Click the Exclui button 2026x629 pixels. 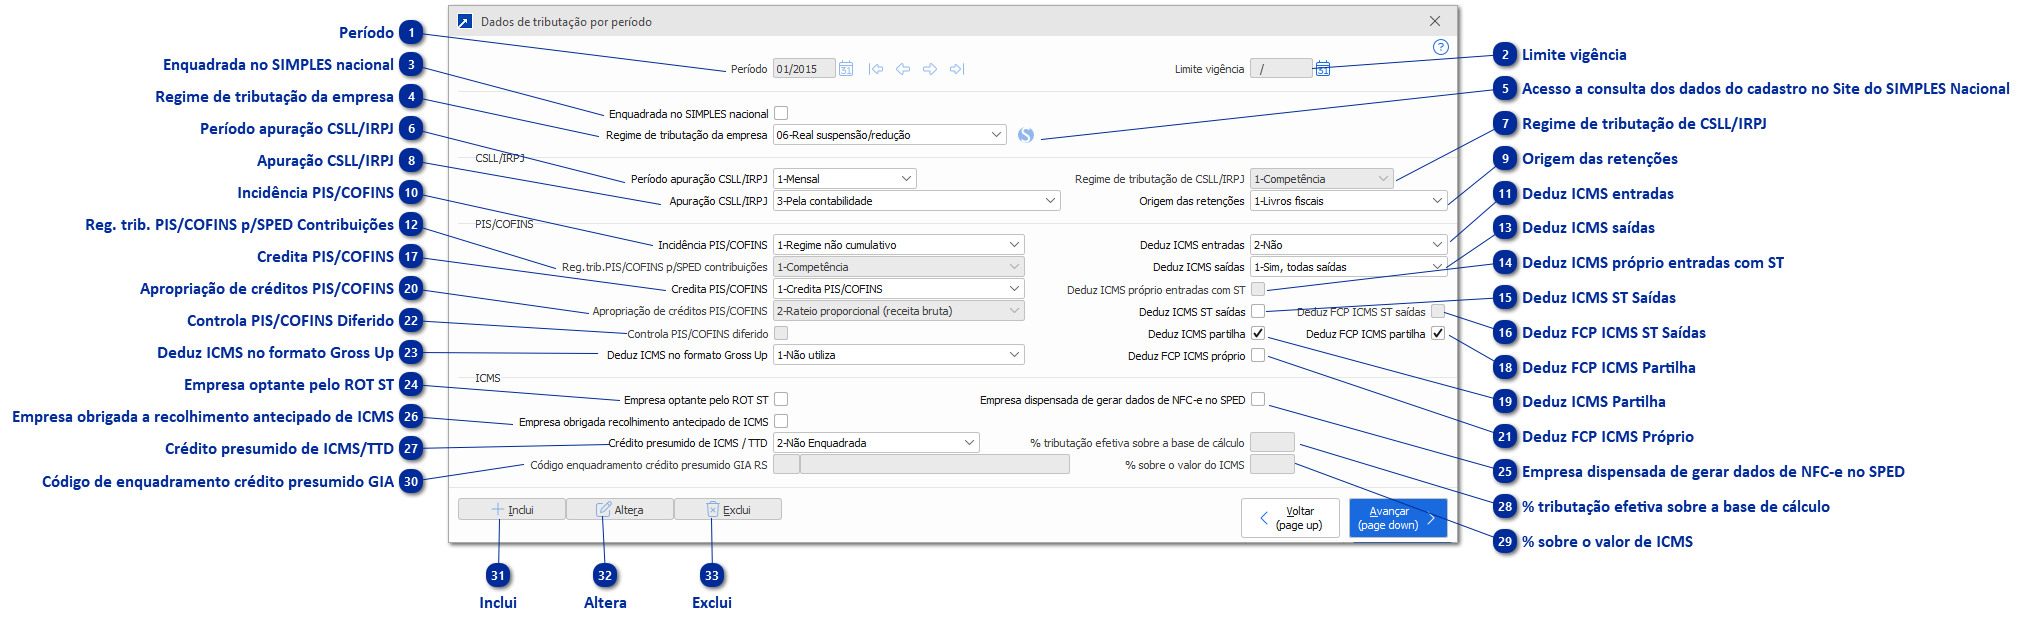pyautogui.click(x=728, y=509)
